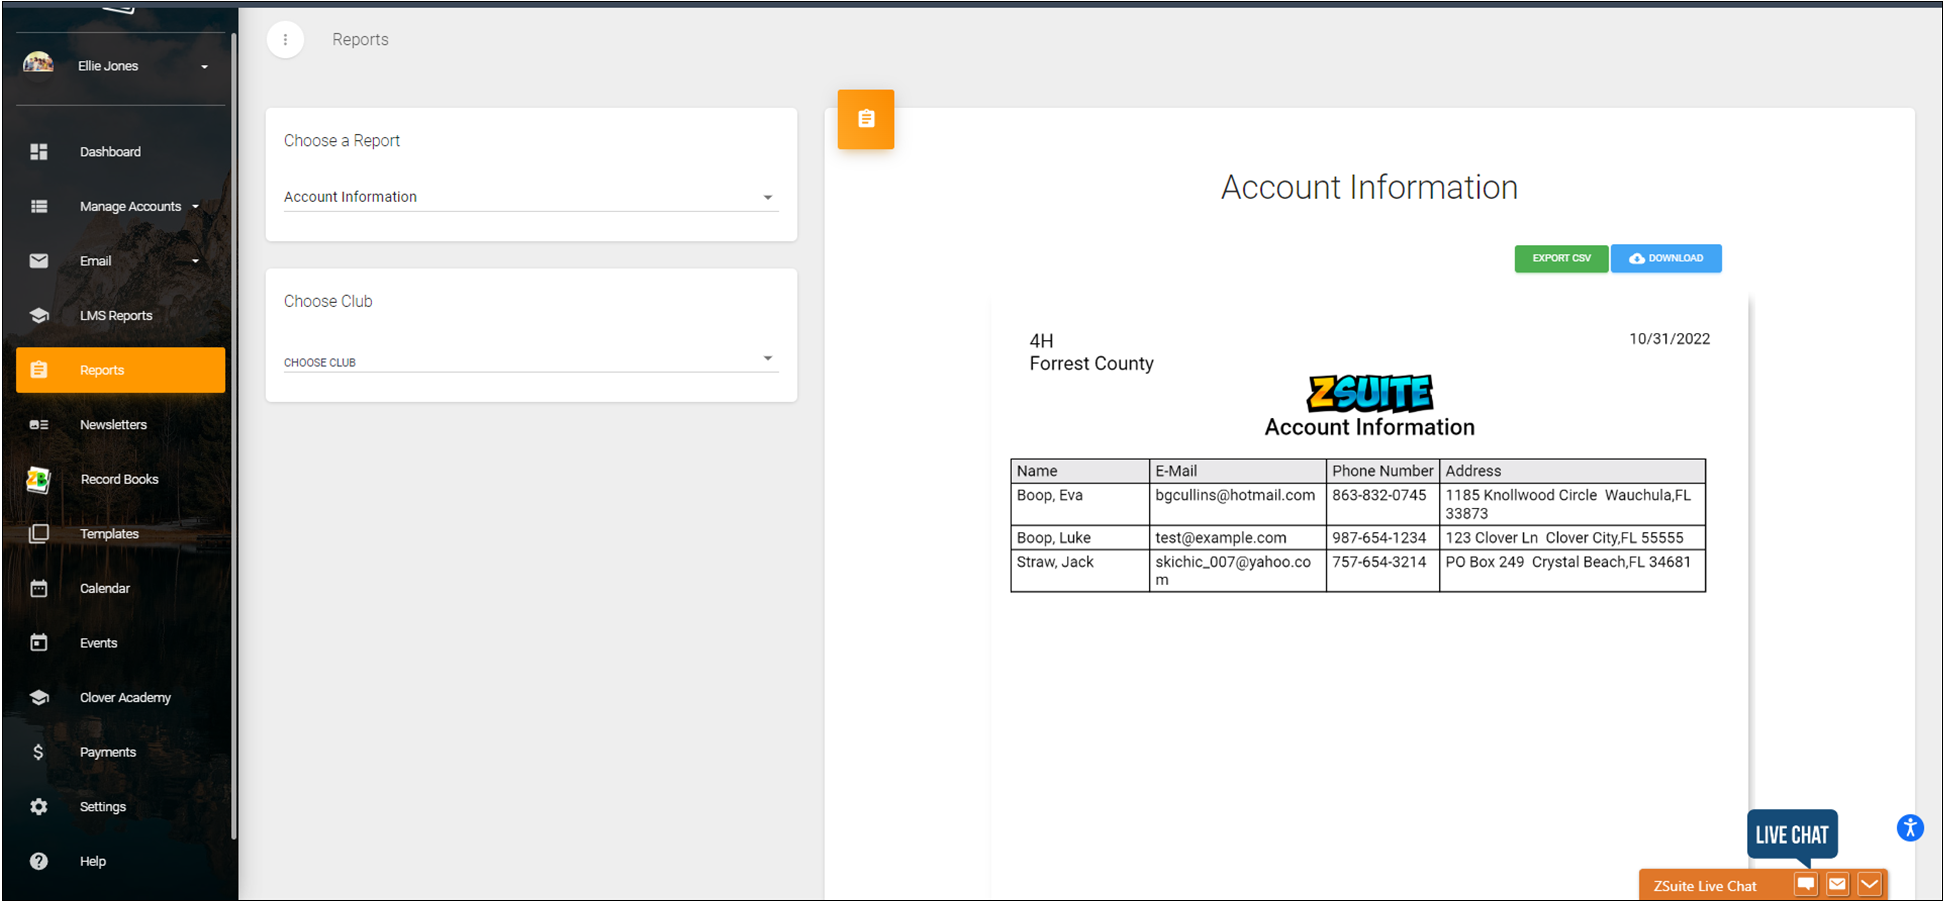Image resolution: width=1944 pixels, height=902 pixels.
Task: Open Settings using the gear icon
Action: pos(39,807)
